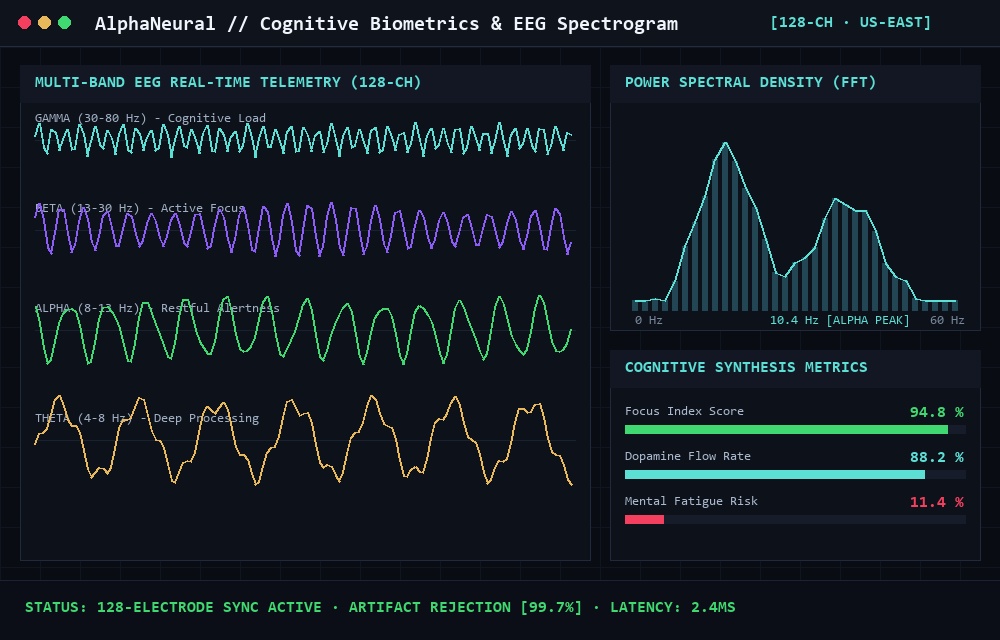Click the Dopamine Flow Rate label
The height and width of the screenshot is (640, 1000).
688,456
